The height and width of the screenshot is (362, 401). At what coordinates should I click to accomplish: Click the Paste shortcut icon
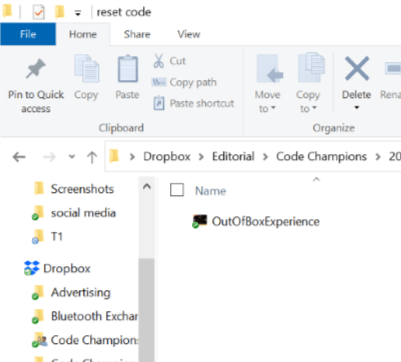click(x=159, y=103)
